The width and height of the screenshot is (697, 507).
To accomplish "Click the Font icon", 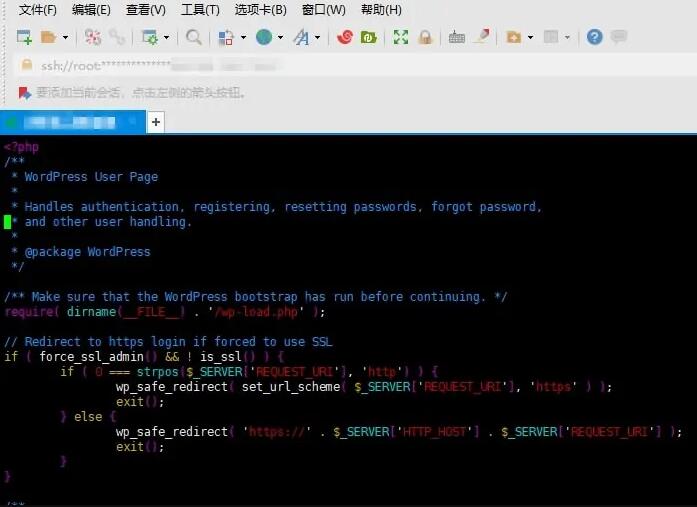I will coord(301,37).
